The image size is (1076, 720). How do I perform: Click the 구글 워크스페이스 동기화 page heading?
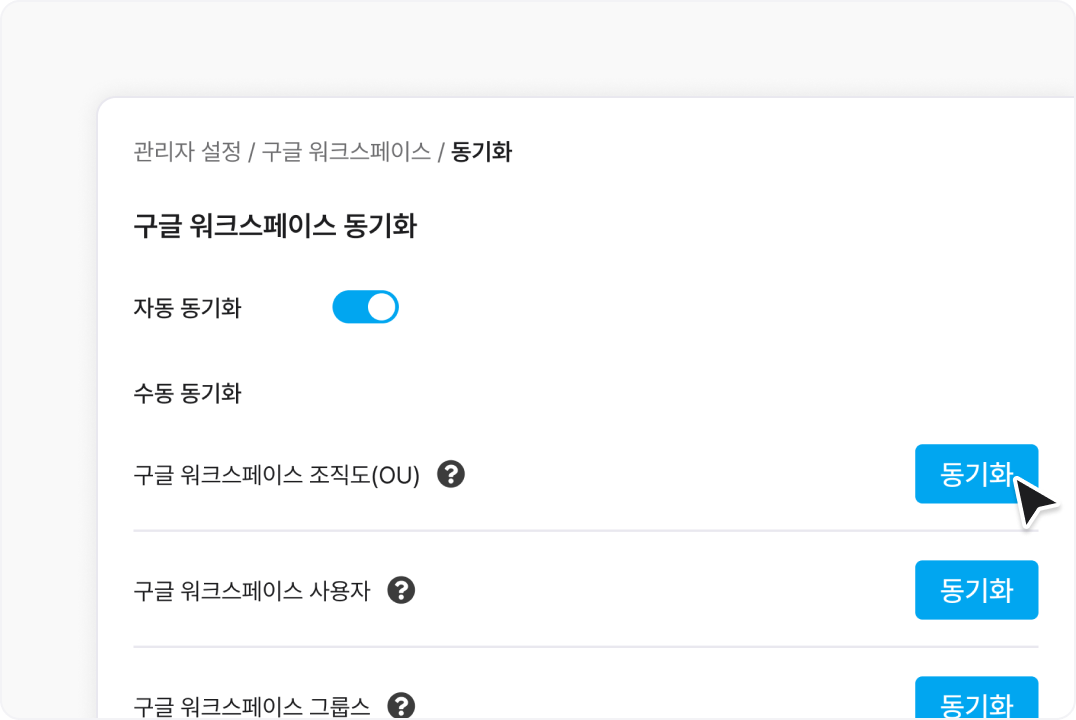[274, 226]
